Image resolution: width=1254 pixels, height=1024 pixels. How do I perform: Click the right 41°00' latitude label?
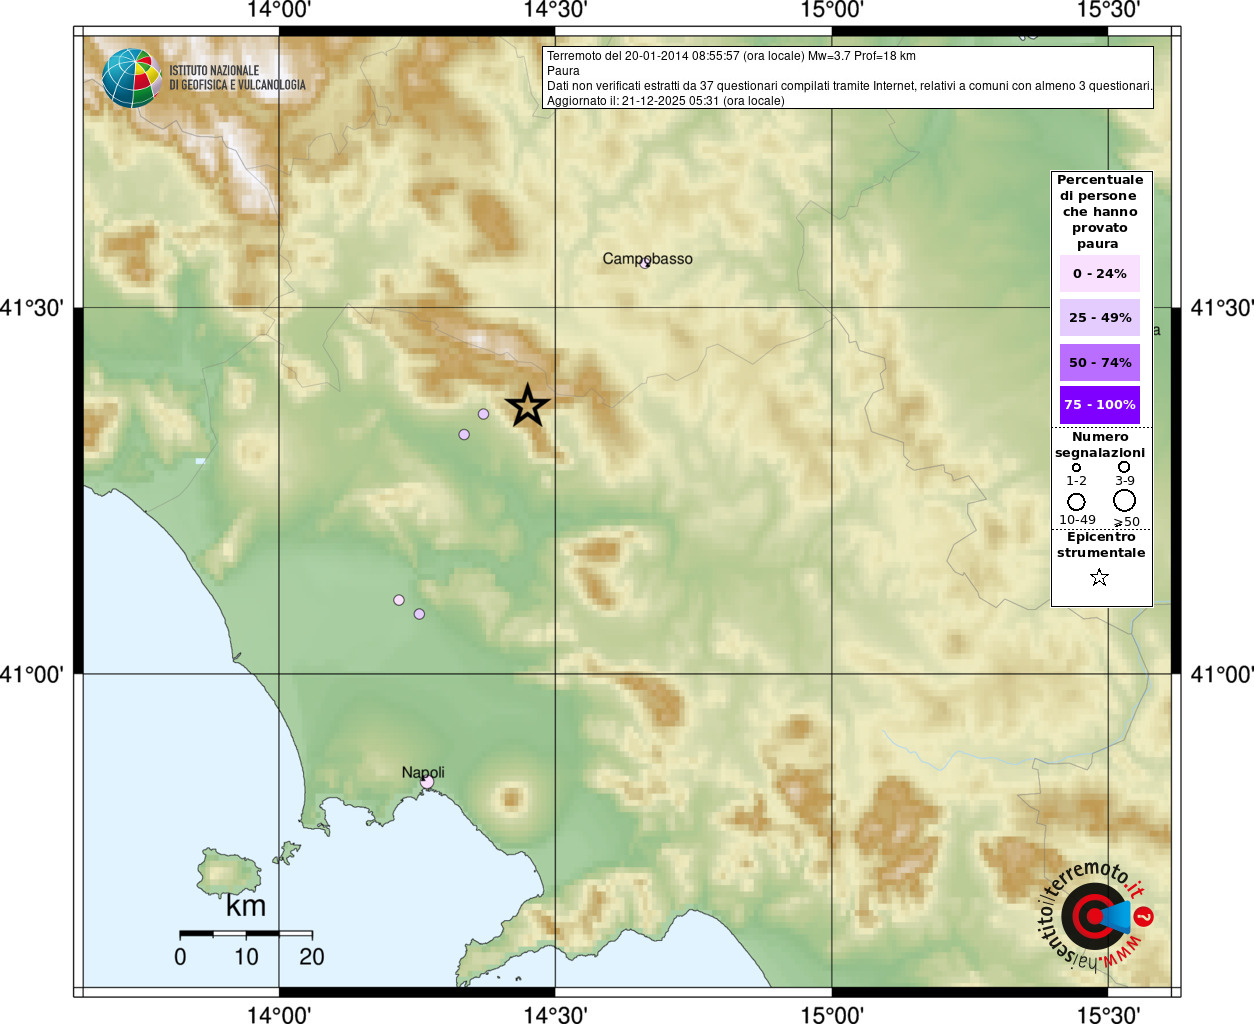point(1222,675)
